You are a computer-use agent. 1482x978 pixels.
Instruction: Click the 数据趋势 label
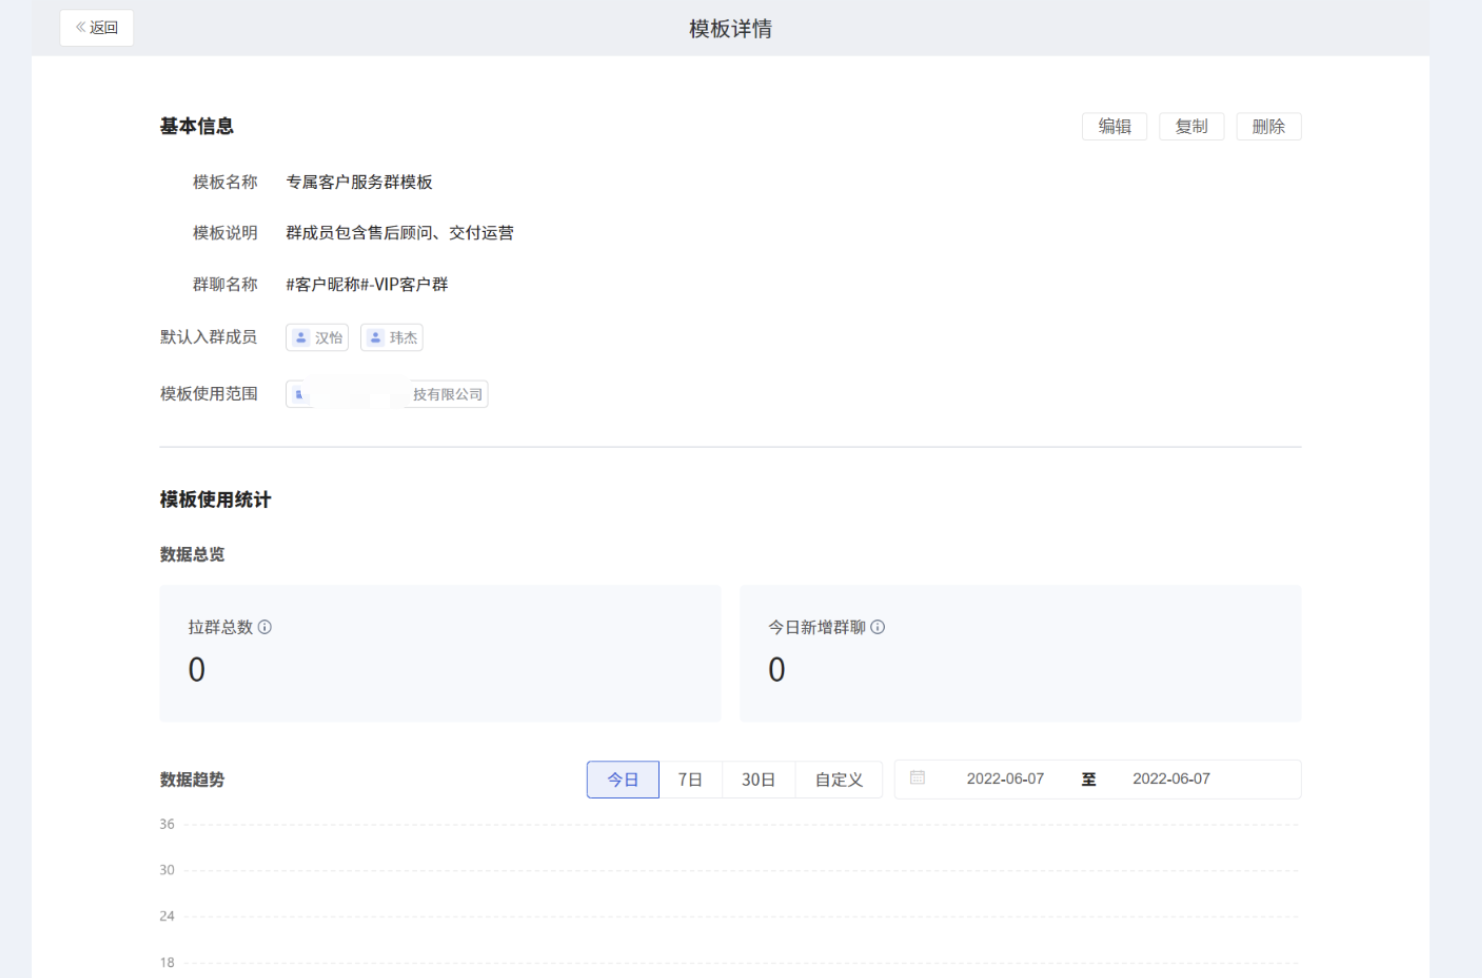pyautogui.click(x=192, y=780)
